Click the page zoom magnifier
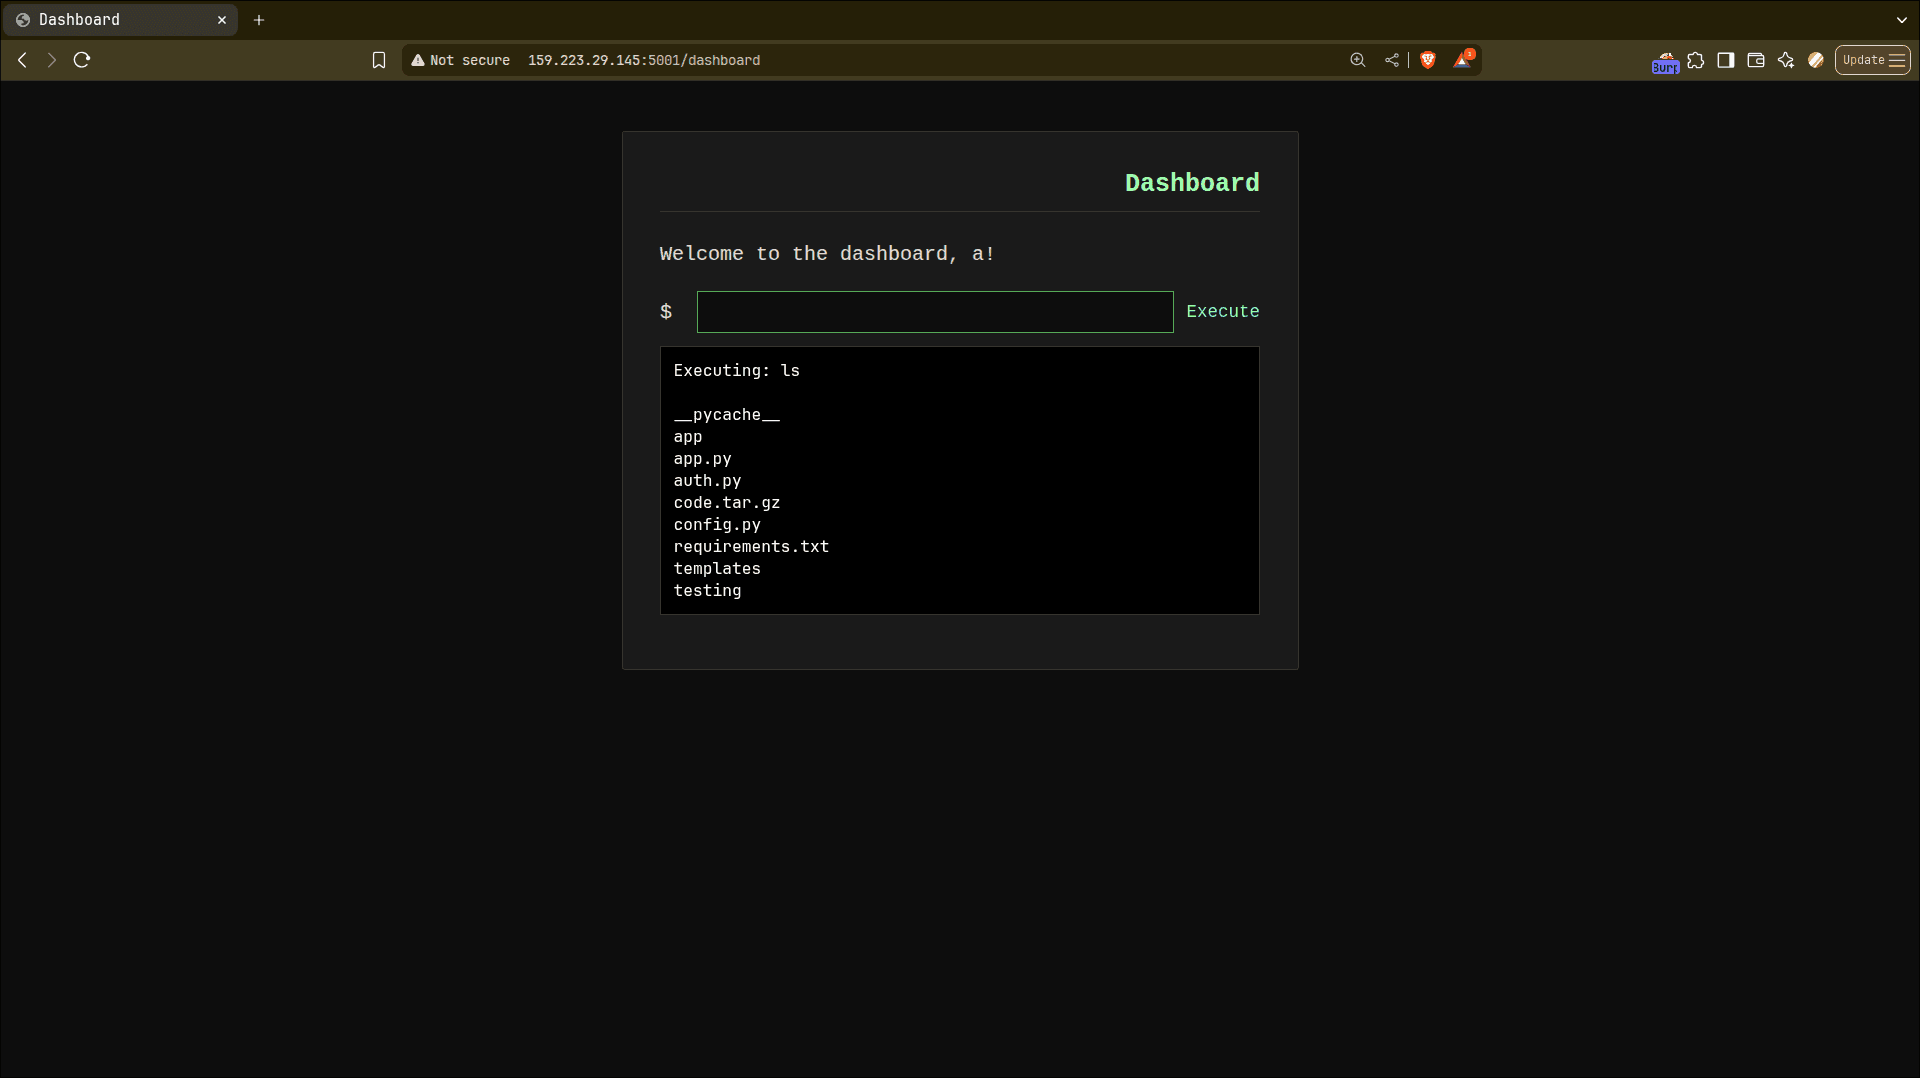Viewport: 1920px width, 1078px height. coord(1357,60)
